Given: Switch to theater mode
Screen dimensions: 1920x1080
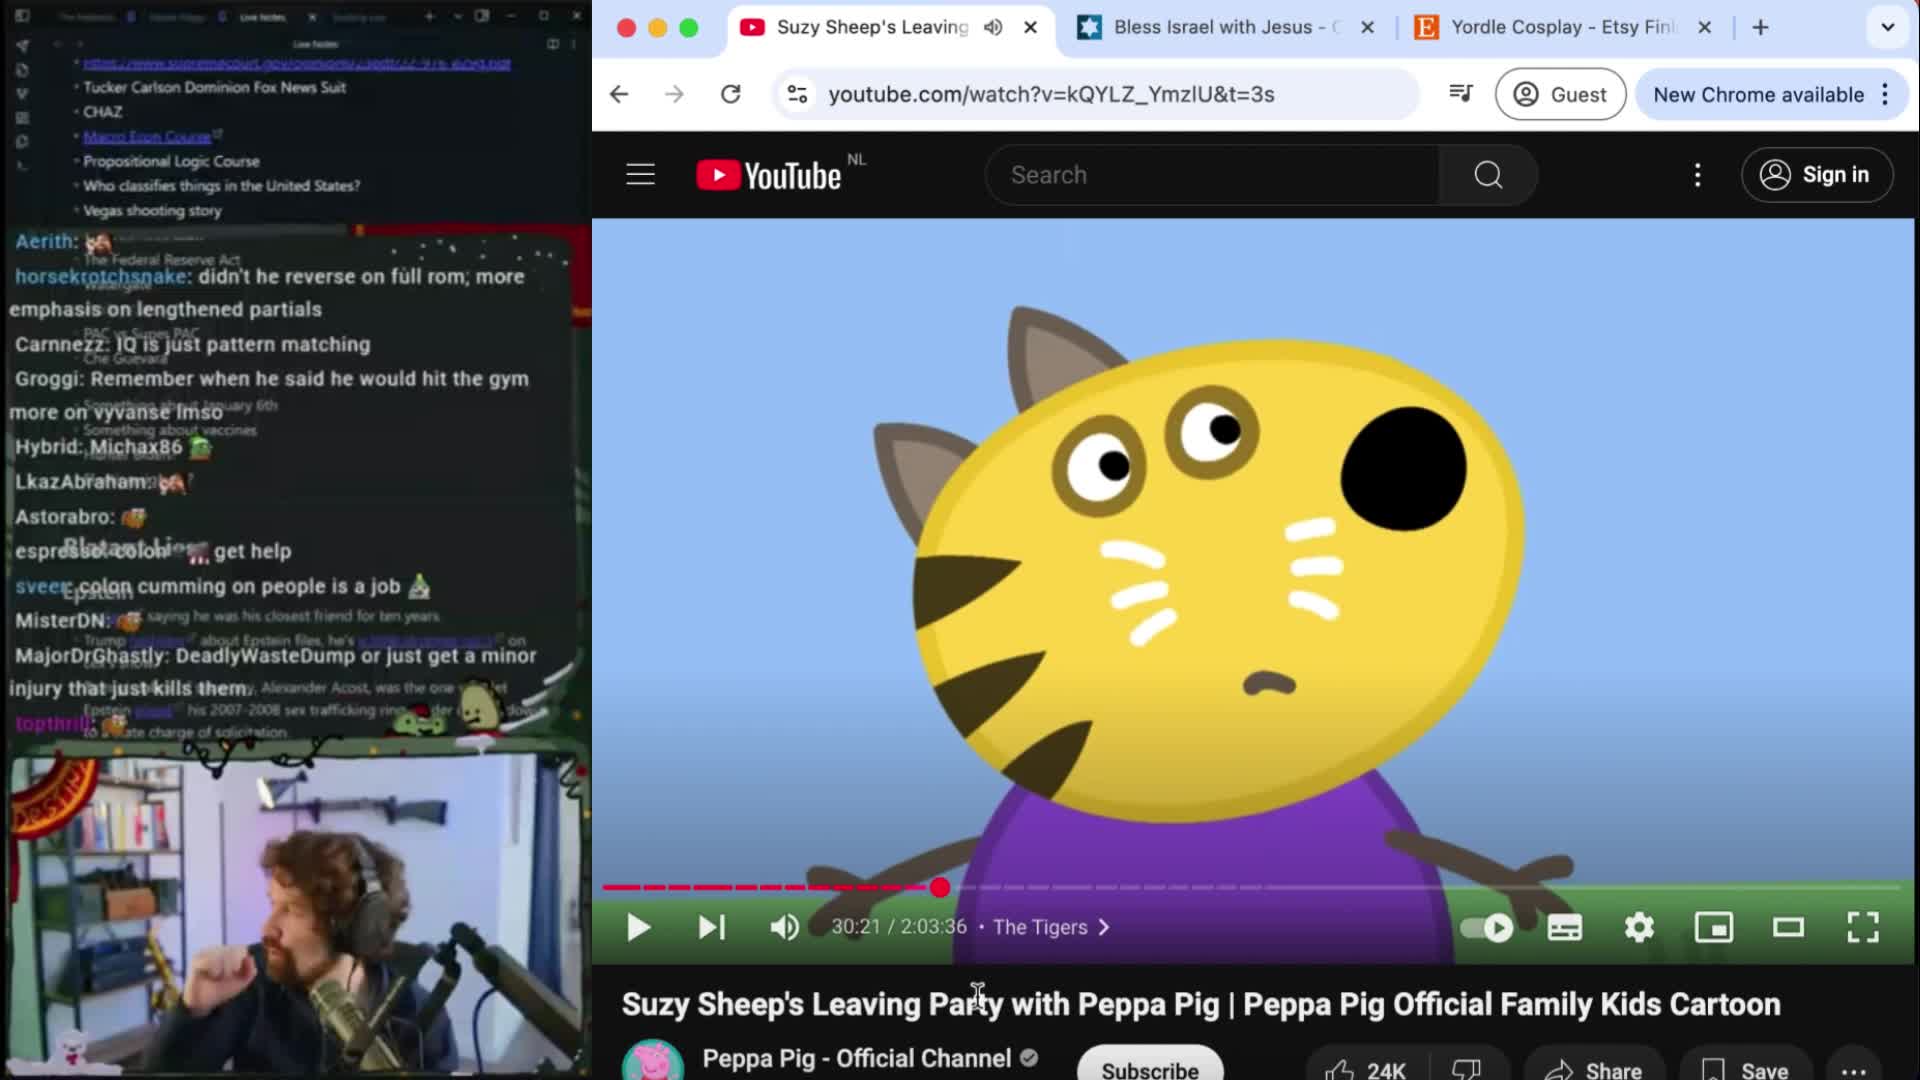Looking at the screenshot, I should point(1788,927).
